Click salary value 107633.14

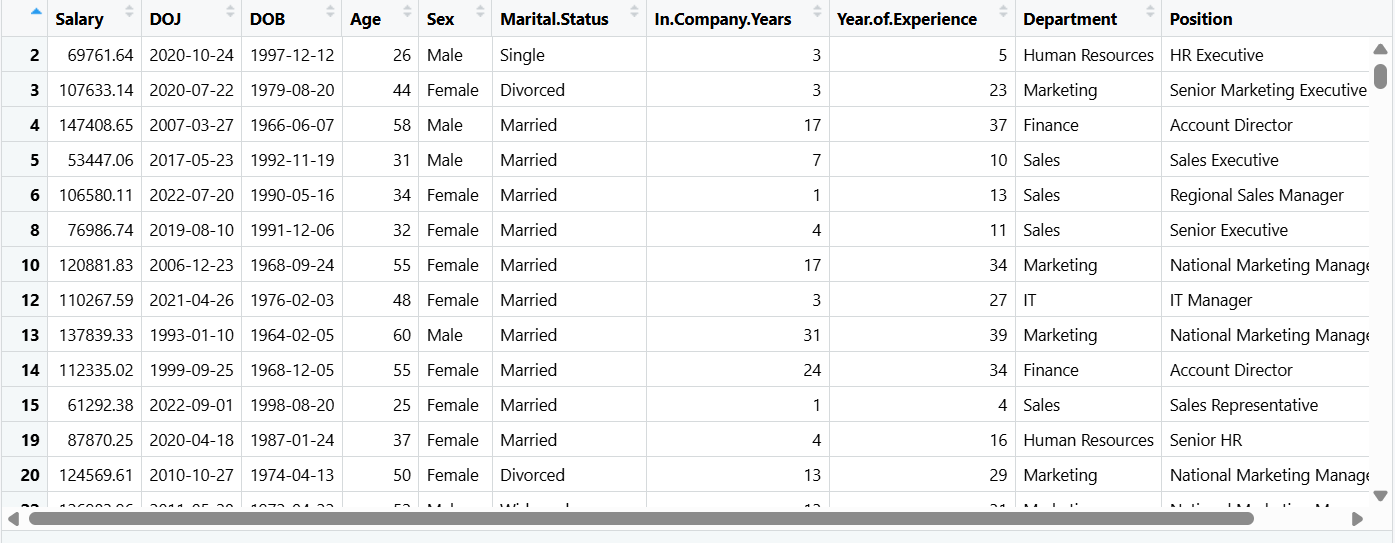96,90
